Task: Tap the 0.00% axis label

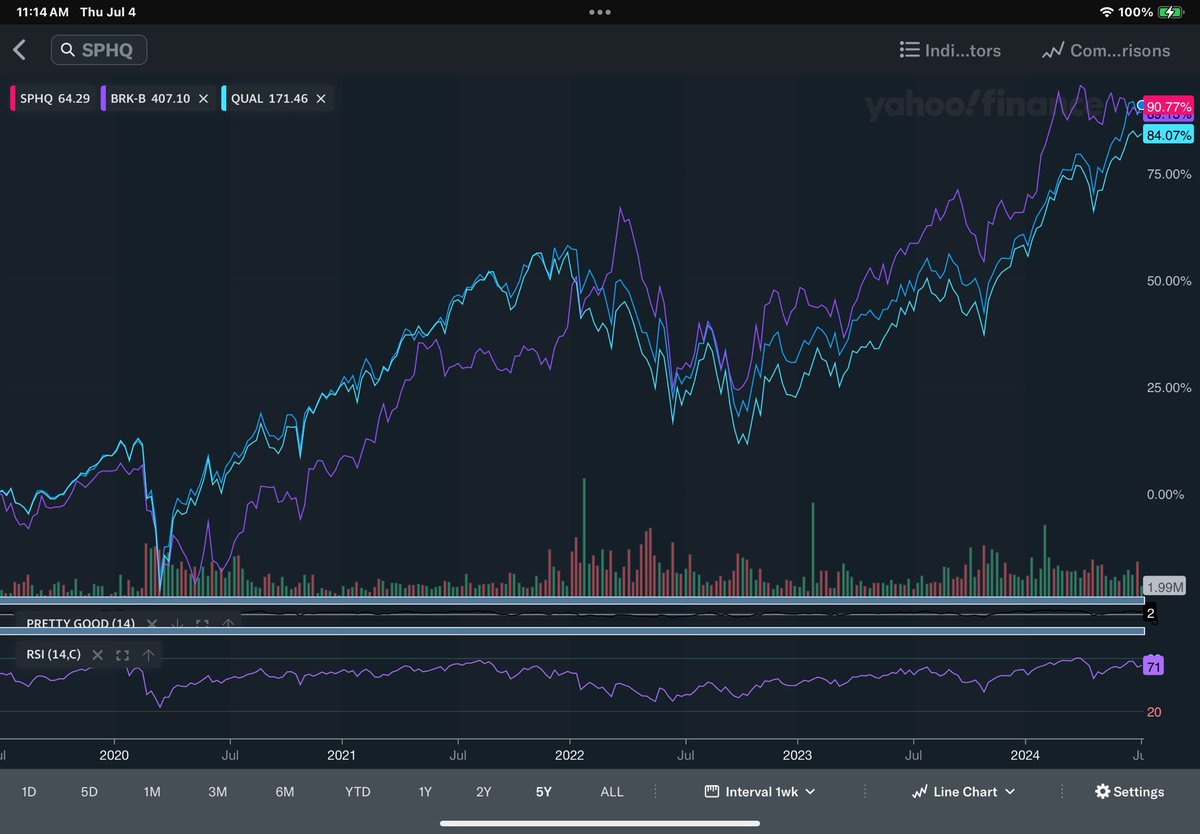Action: click(x=1165, y=495)
